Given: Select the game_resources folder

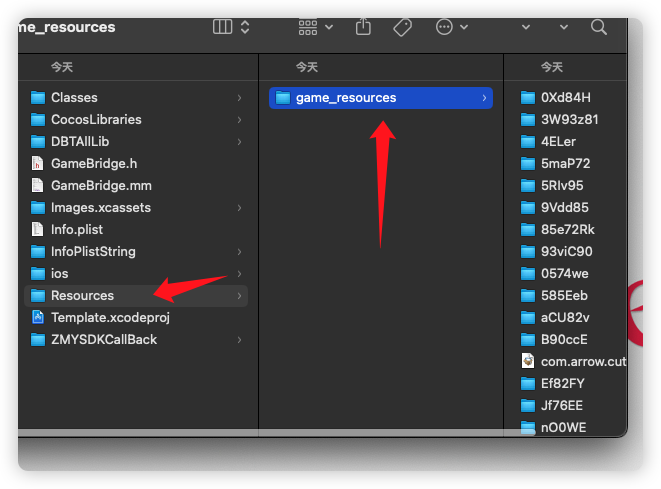Looking at the screenshot, I should [381, 98].
